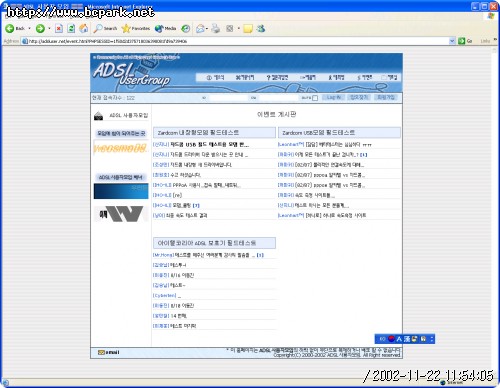Click the Print icon in the toolbar

[x=216, y=29]
